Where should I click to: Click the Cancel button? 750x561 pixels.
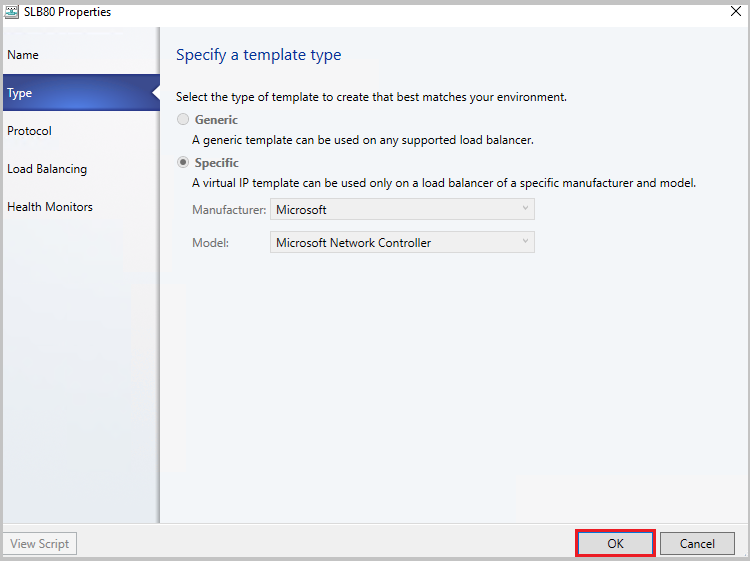point(697,543)
